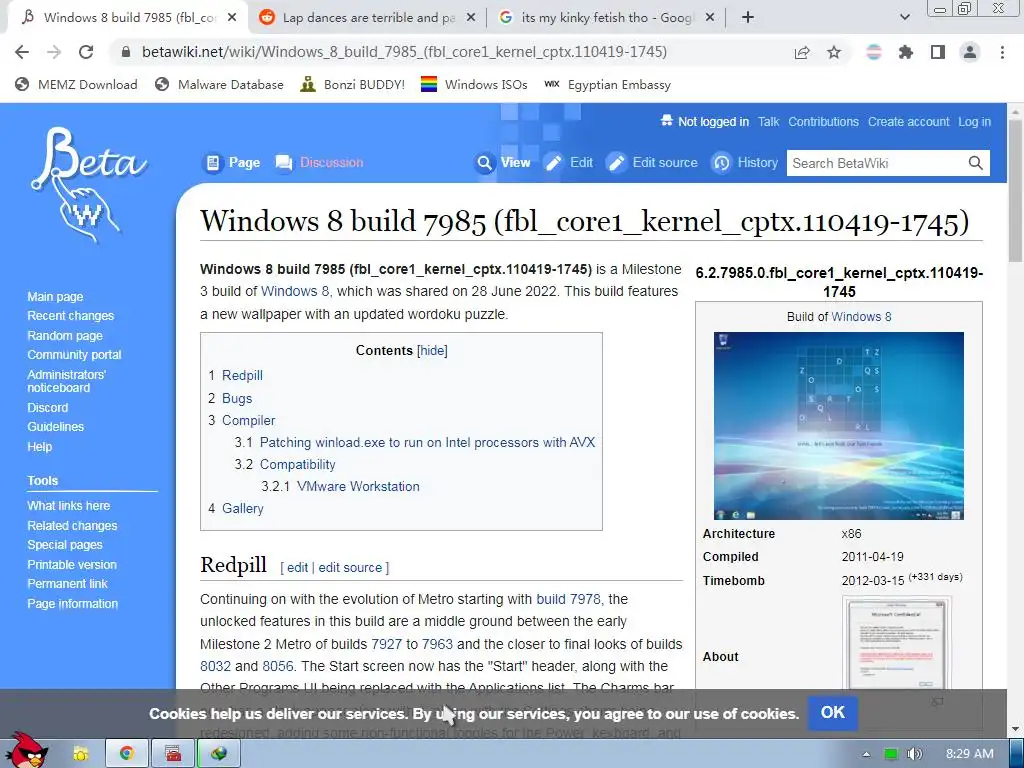
Task: Click the striped extension icon in toolbar
Action: [874, 52]
